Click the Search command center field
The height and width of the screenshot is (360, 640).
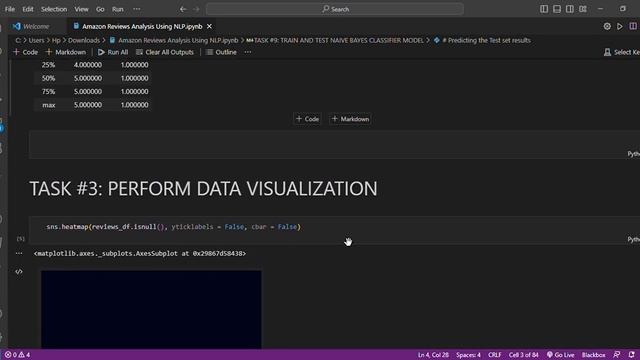(335, 9)
